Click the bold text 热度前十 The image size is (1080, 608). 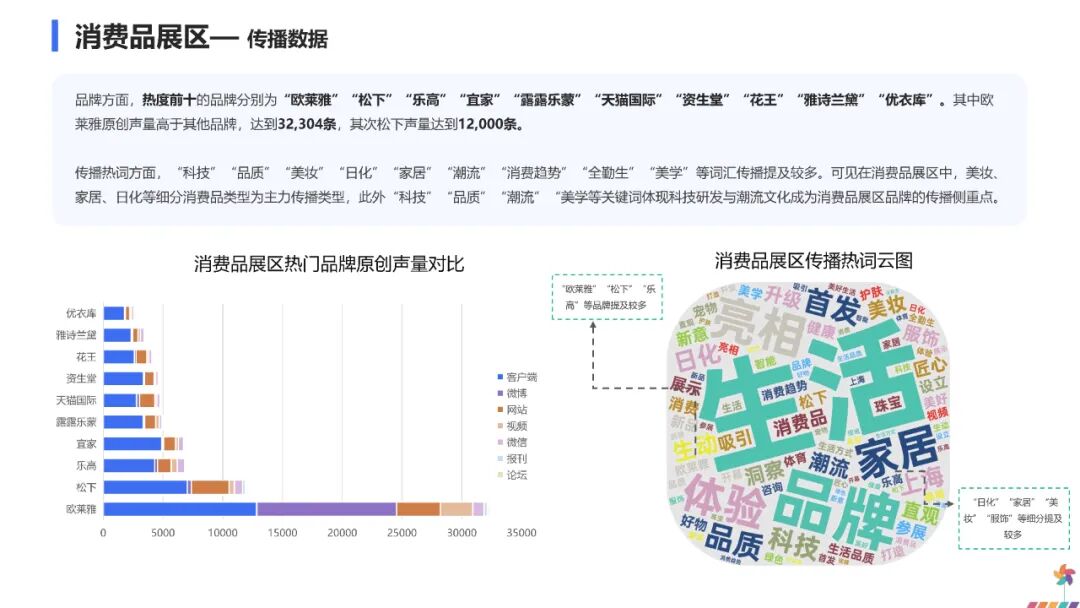pos(169,100)
